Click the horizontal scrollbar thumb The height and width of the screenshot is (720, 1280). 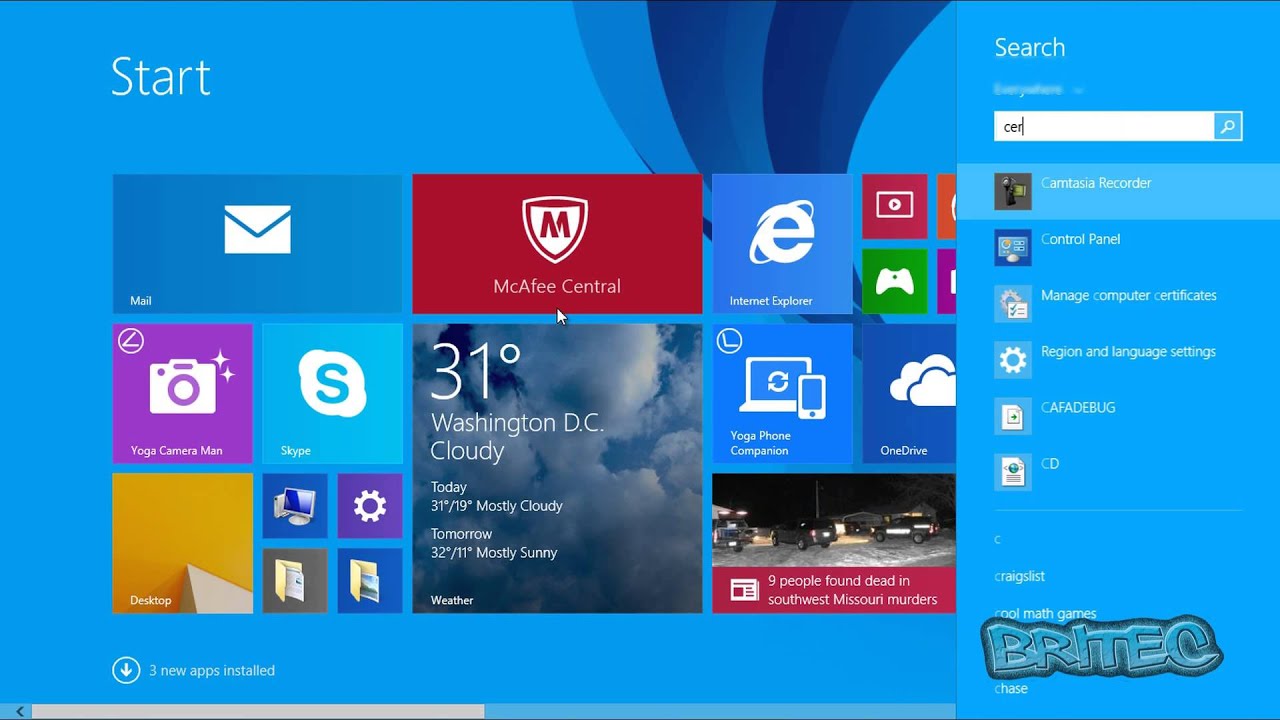tap(258, 711)
